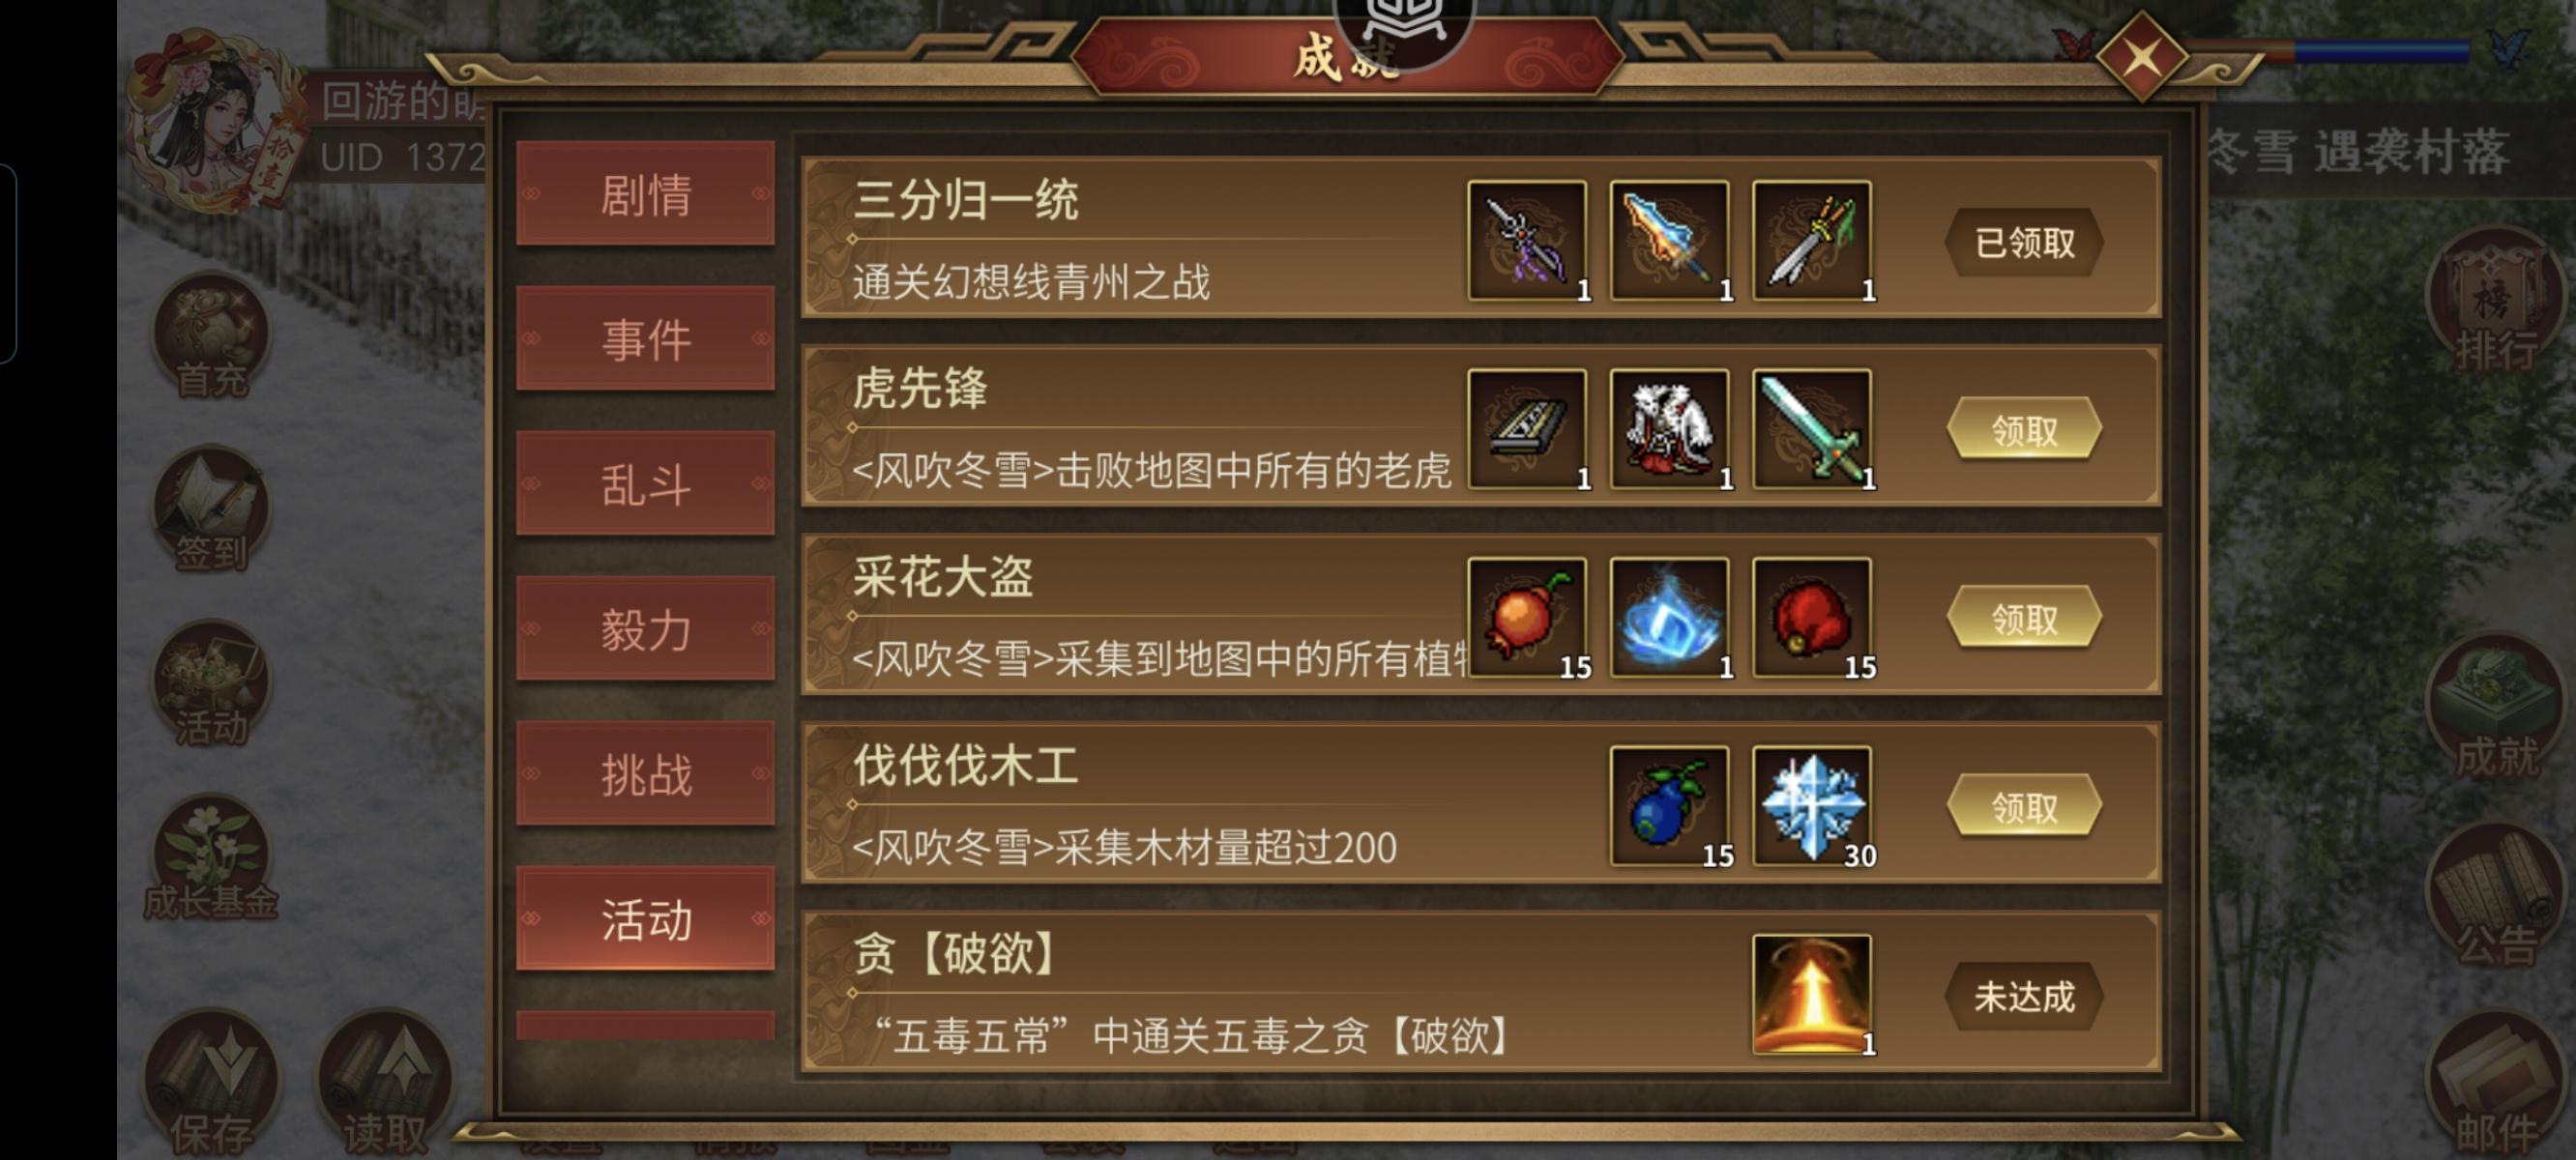Open the 剧情 story tab
This screenshot has width=2576, height=1160.
[645, 193]
